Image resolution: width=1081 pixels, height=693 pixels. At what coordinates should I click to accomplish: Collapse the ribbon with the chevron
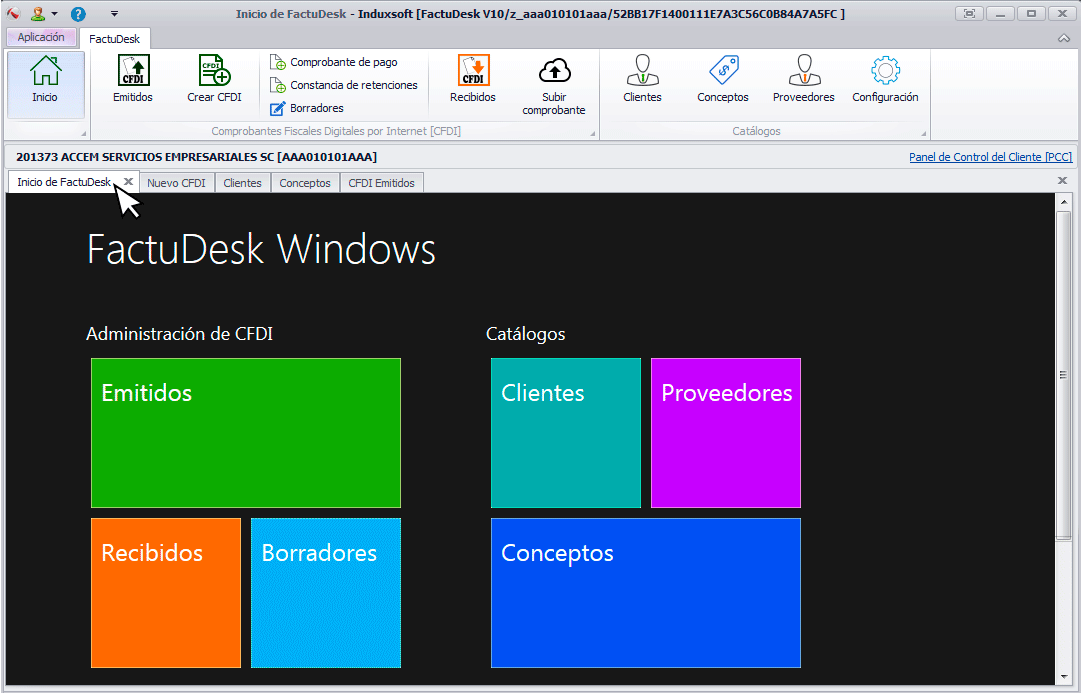[x=1064, y=39]
